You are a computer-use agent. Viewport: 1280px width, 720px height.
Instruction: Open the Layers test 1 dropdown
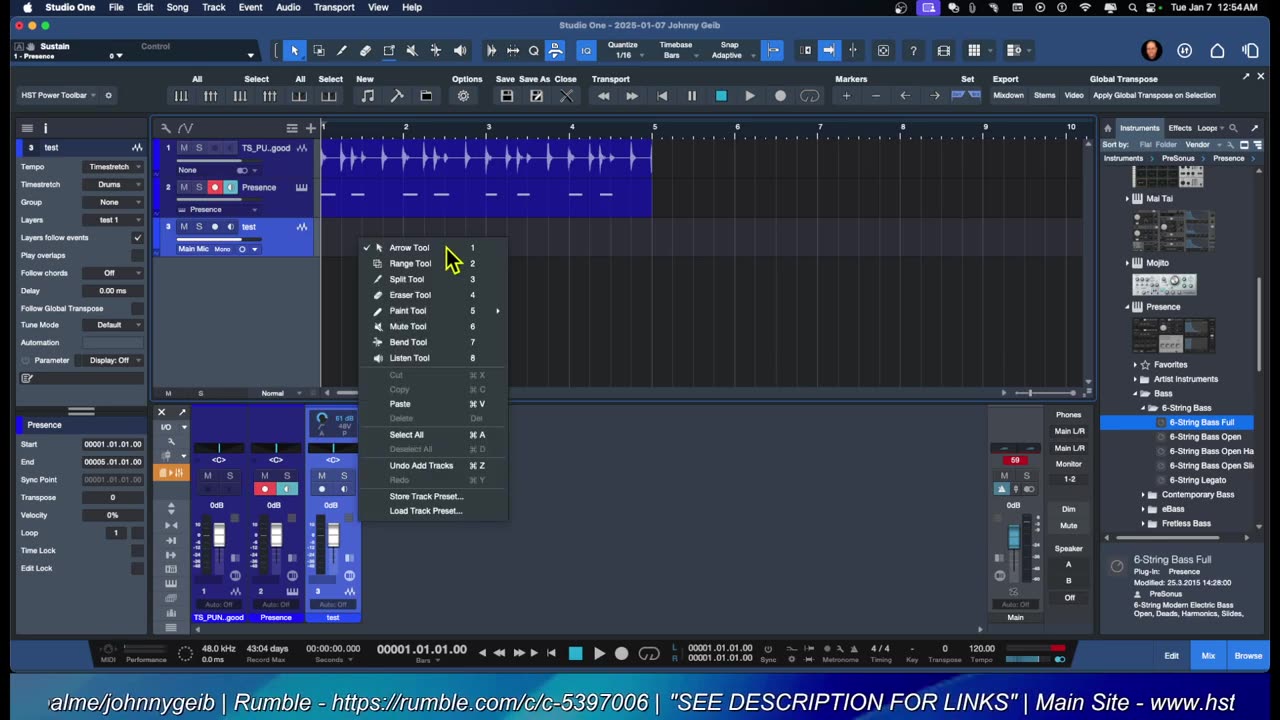114,220
